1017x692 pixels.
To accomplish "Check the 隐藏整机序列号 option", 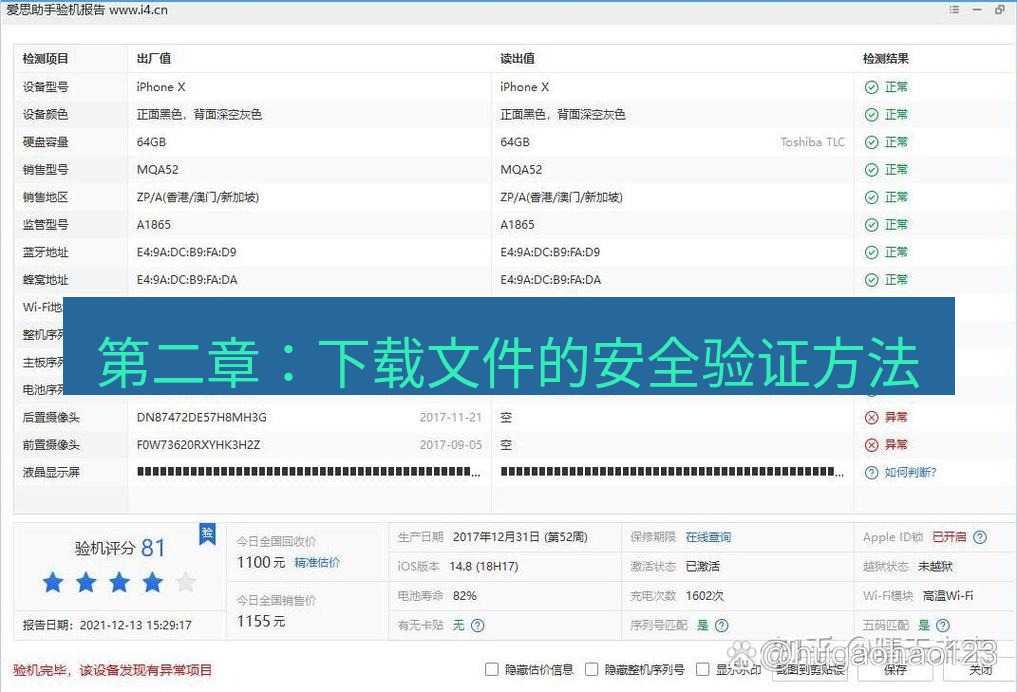I will [x=591, y=669].
